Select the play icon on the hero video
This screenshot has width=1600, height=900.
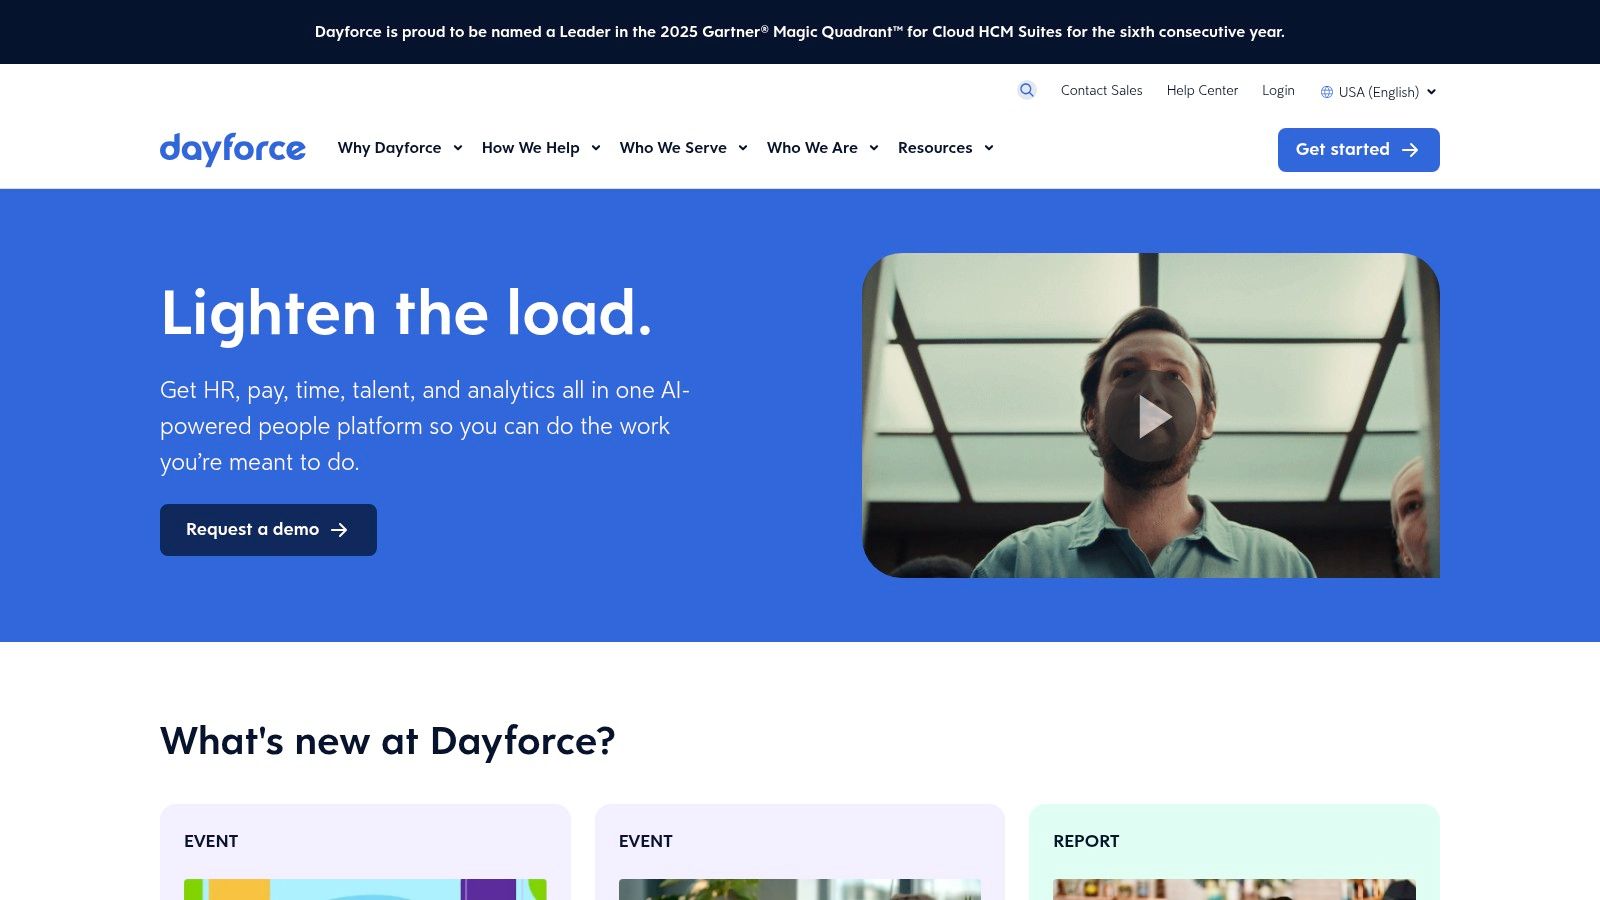click(x=1157, y=415)
